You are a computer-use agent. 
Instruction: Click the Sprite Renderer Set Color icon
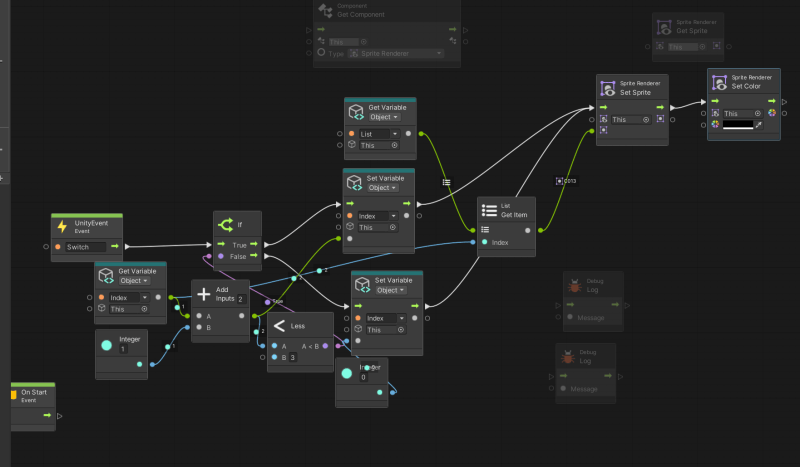coord(719,82)
